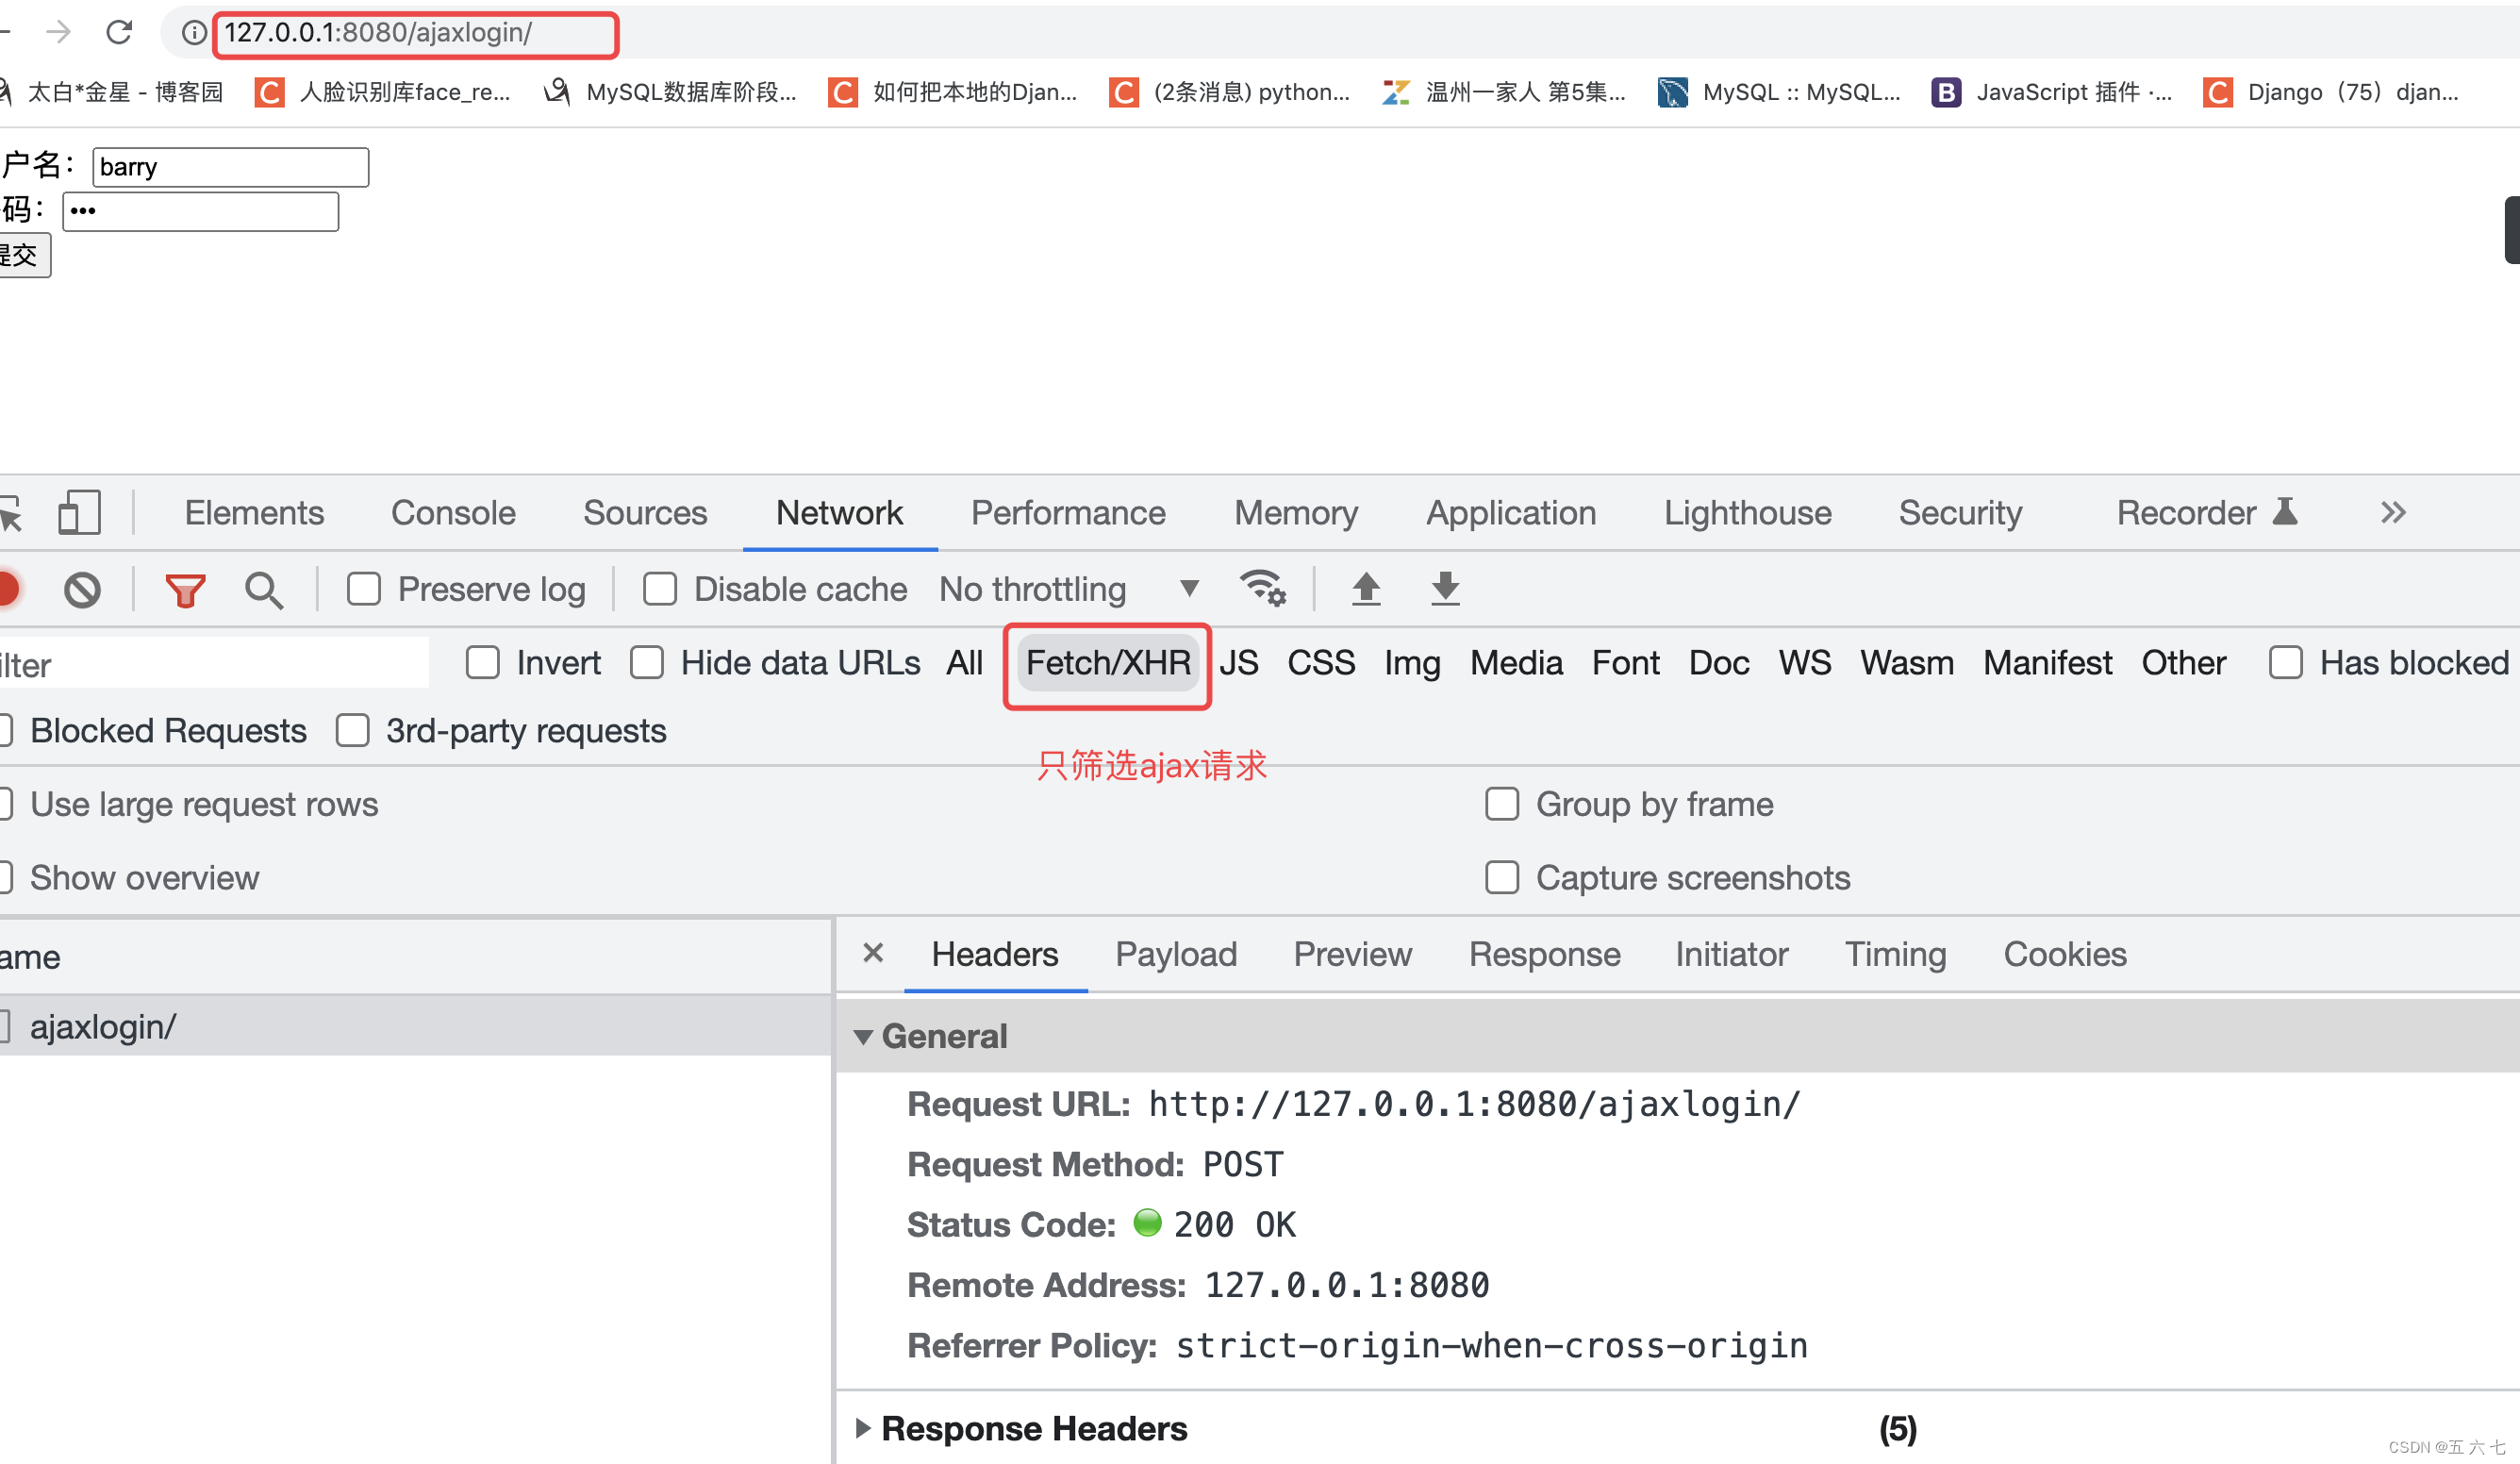Switch to the Sources tab
The height and width of the screenshot is (1464, 2520).
tap(645, 512)
